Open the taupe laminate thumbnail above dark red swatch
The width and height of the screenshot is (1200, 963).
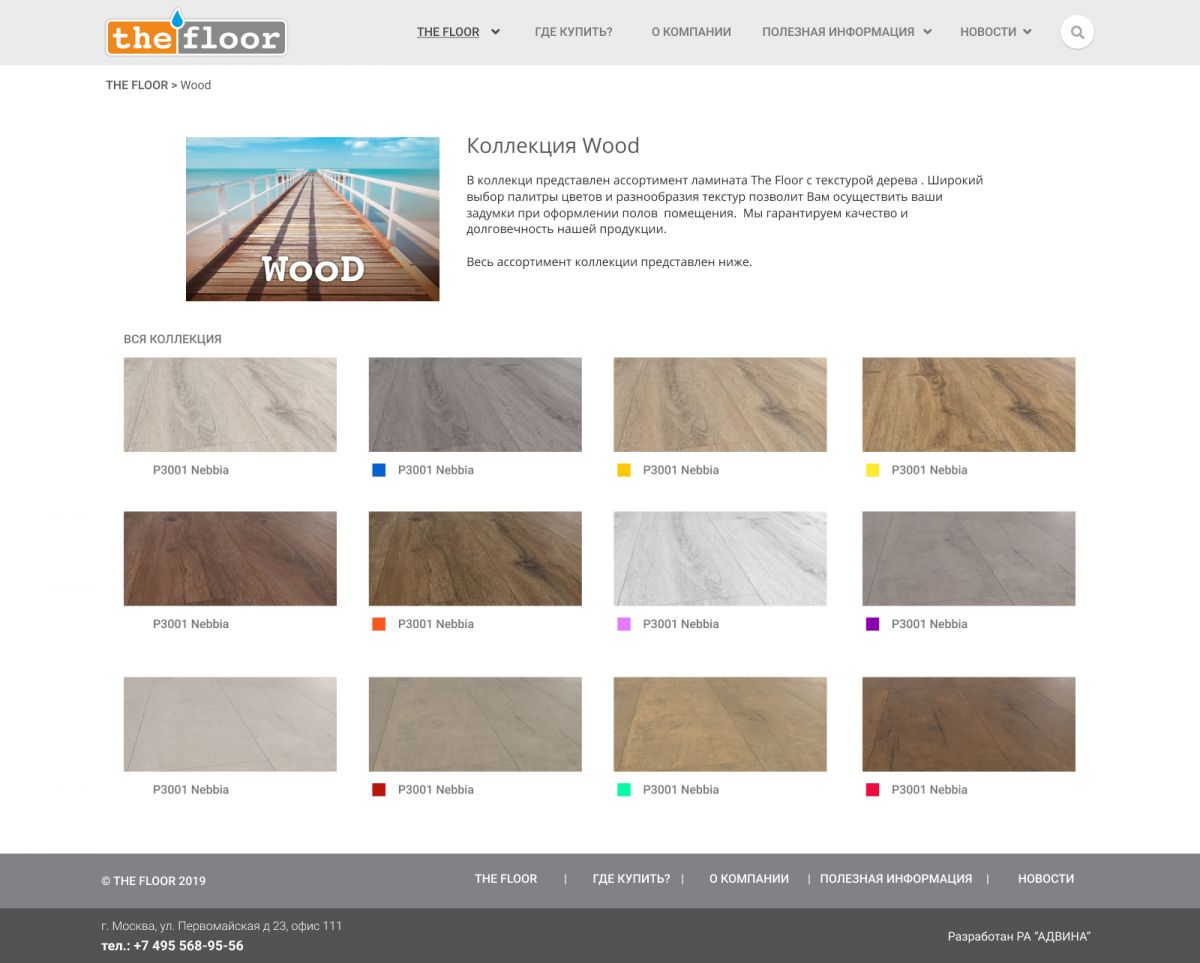pyautogui.click(x=475, y=724)
